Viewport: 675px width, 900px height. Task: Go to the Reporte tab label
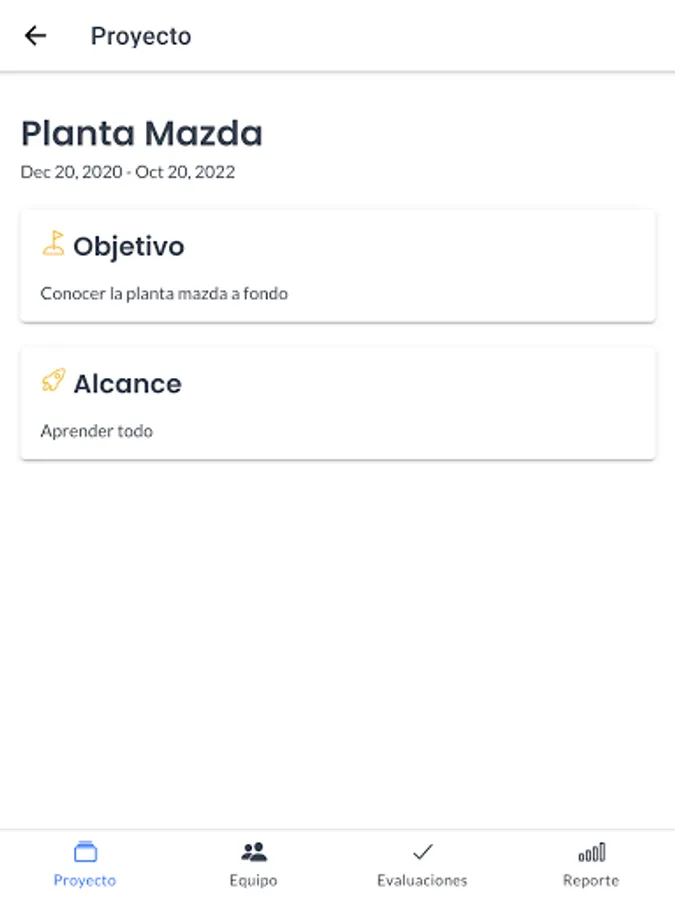[590, 881]
